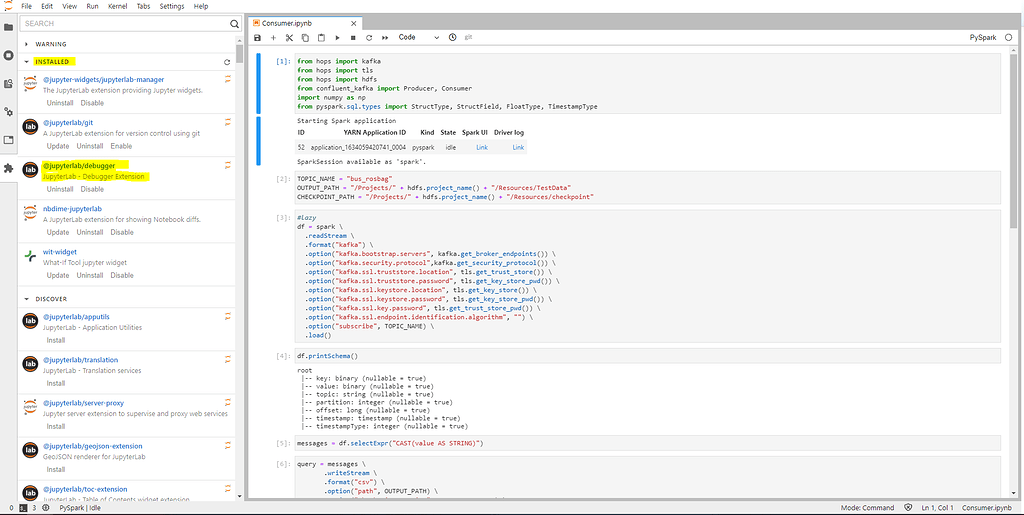The image size is (1024, 515).
Task: Open the Extension Manager puzzle icon
Action: [x=8, y=168]
